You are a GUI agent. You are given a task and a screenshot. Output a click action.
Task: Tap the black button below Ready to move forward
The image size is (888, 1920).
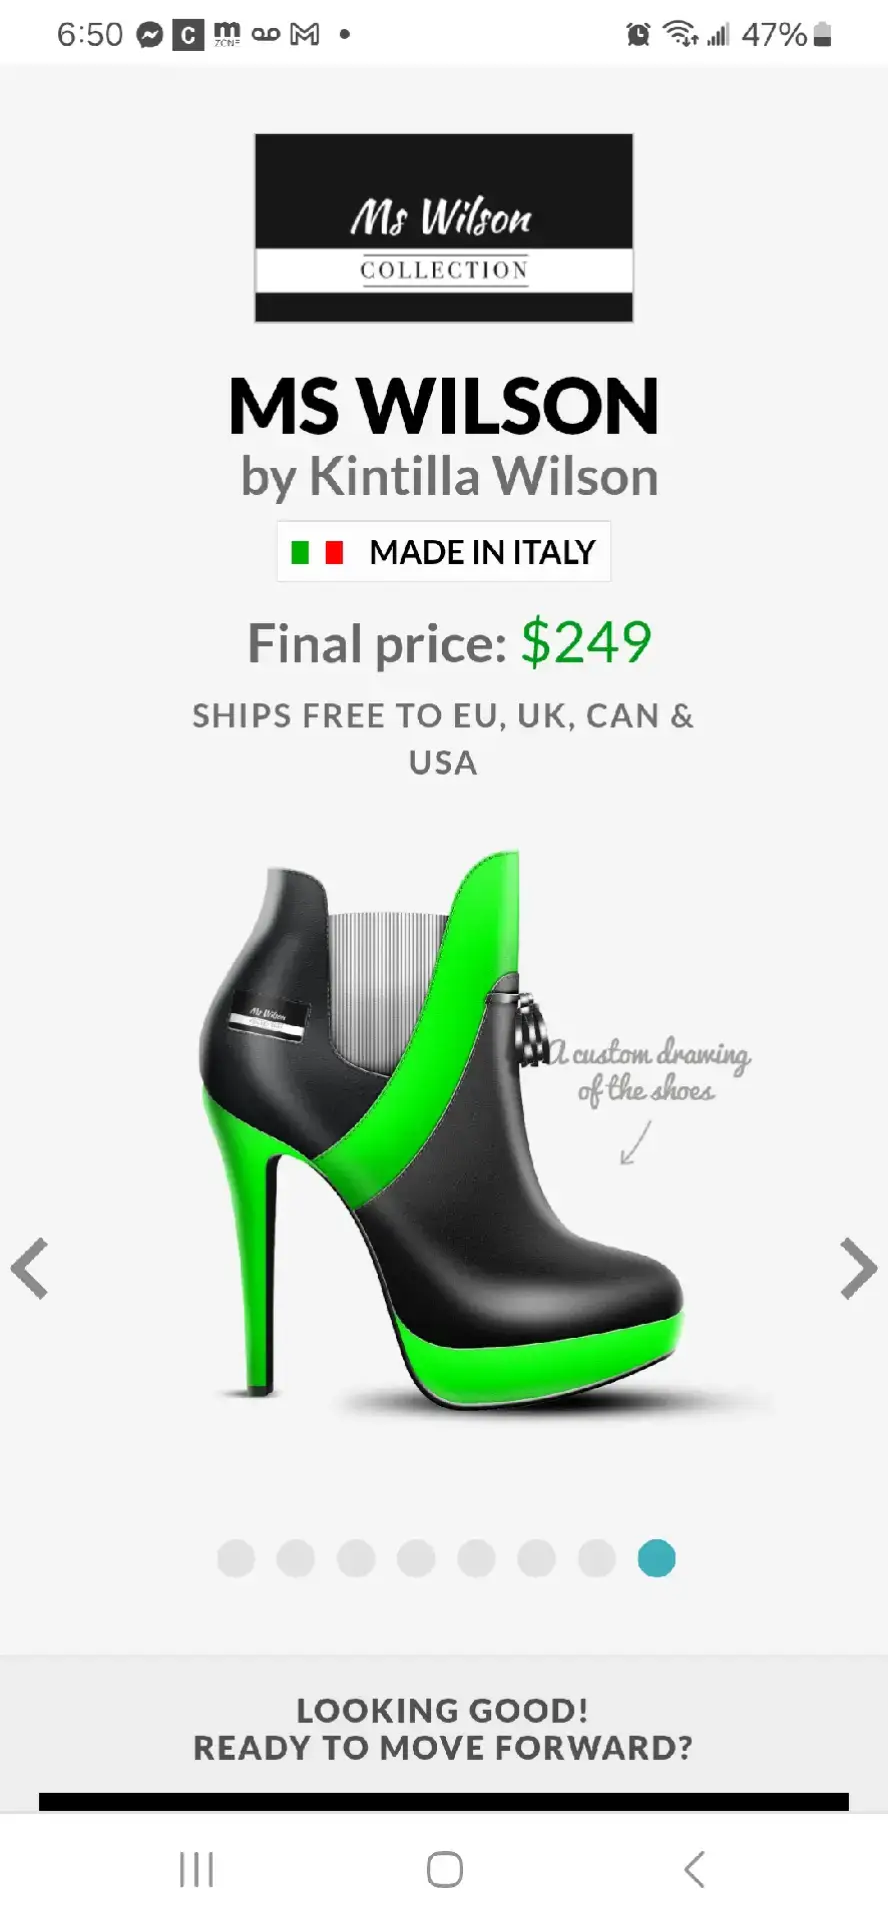[444, 1801]
